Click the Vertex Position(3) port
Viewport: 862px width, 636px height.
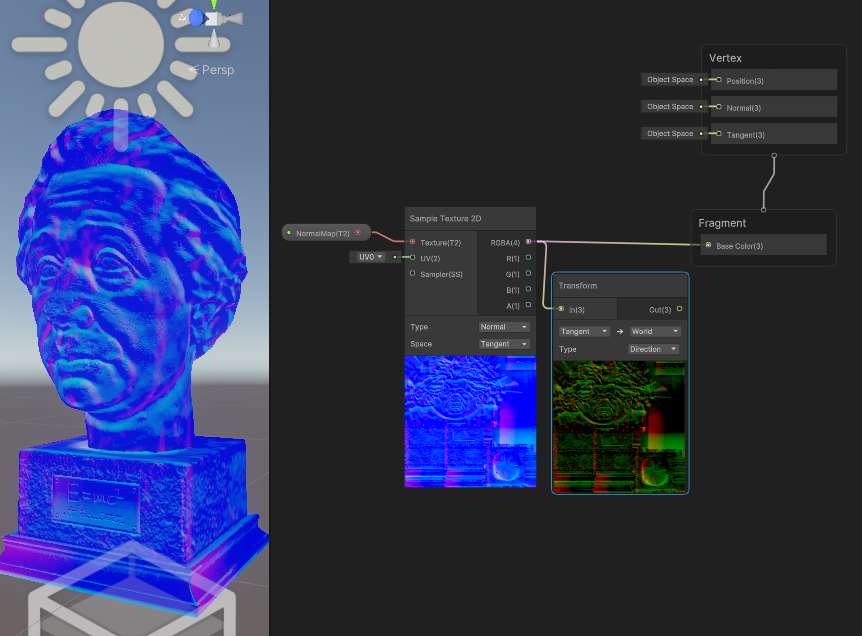click(719, 80)
